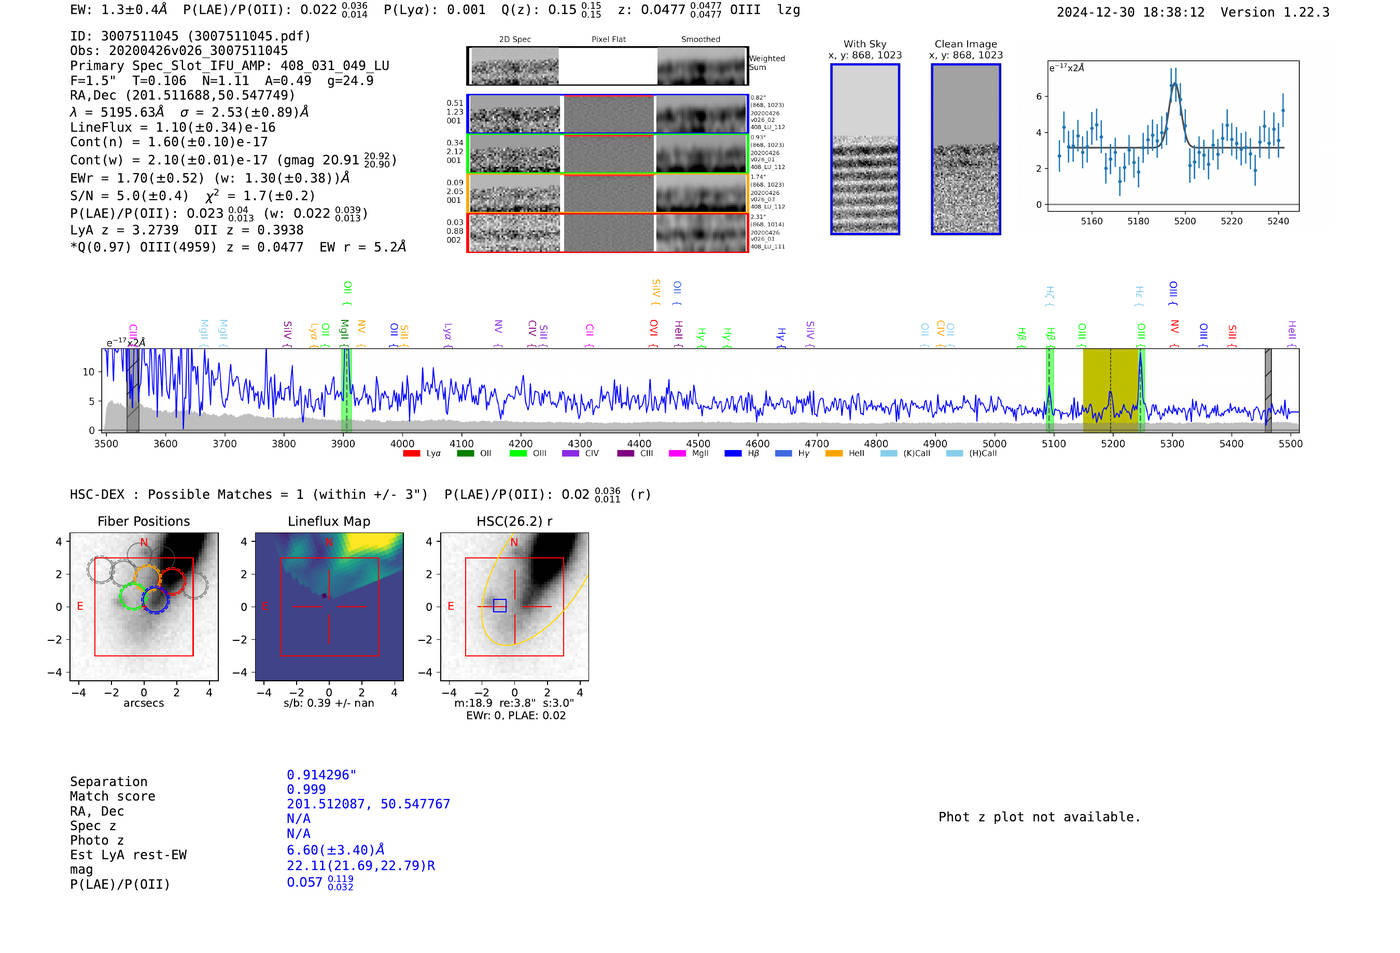This screenshot has height=953, width=1400.
Task: Select the green-bordered fiber spectrum row
Action: tap(608, 154)
